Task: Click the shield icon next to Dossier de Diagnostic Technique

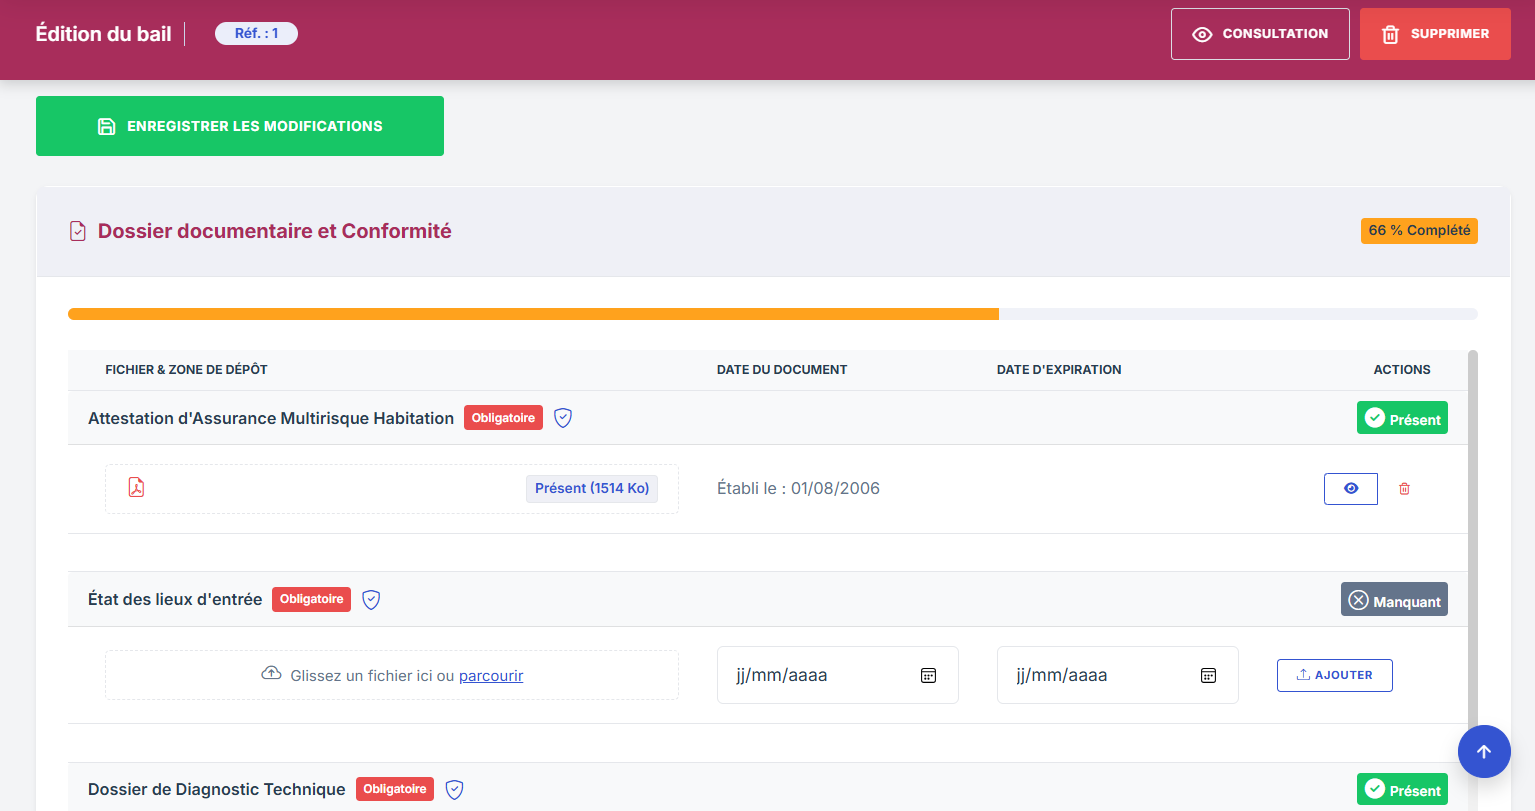Action: click(454, 790)
